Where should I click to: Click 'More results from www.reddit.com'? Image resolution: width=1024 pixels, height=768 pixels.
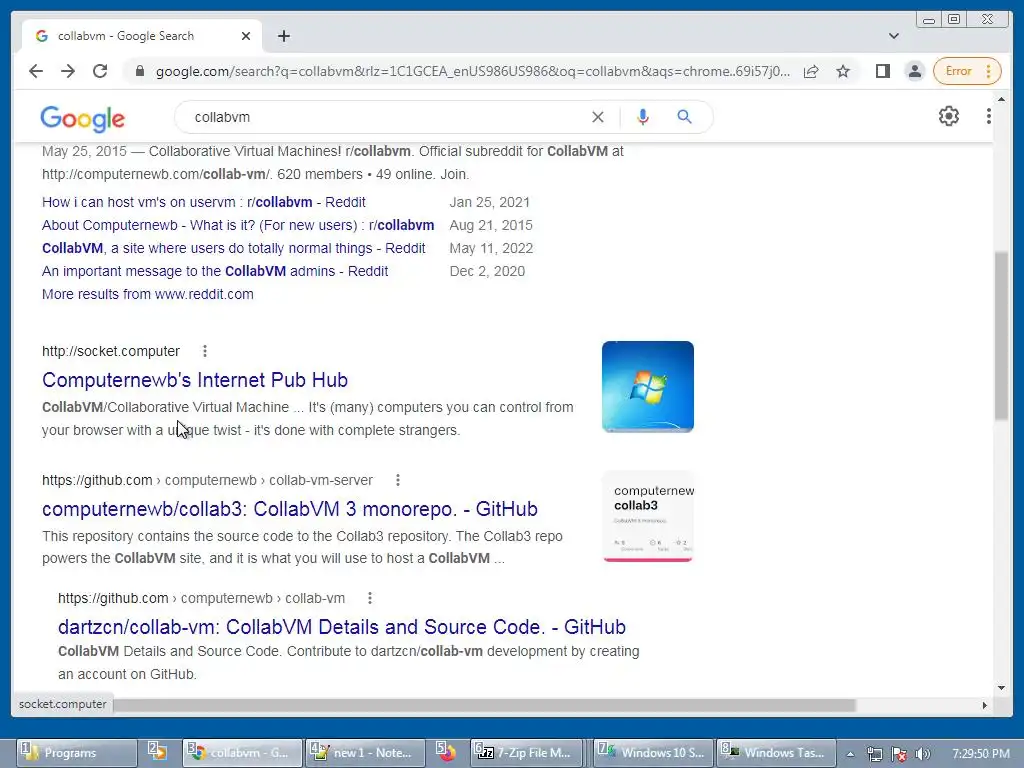pos(148,294)
